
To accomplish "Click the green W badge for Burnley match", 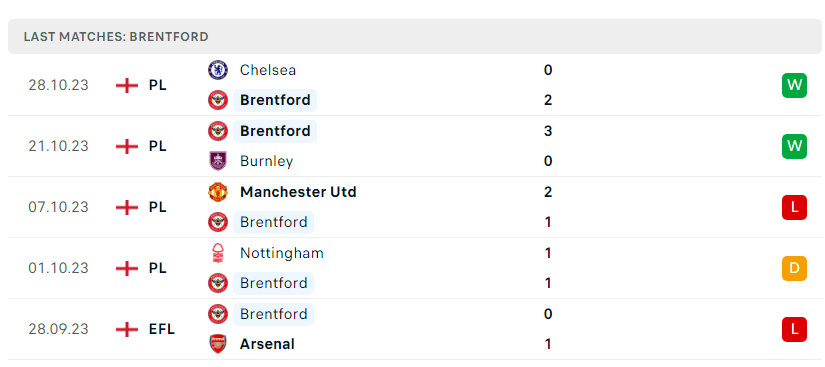I will coord(794,146).
